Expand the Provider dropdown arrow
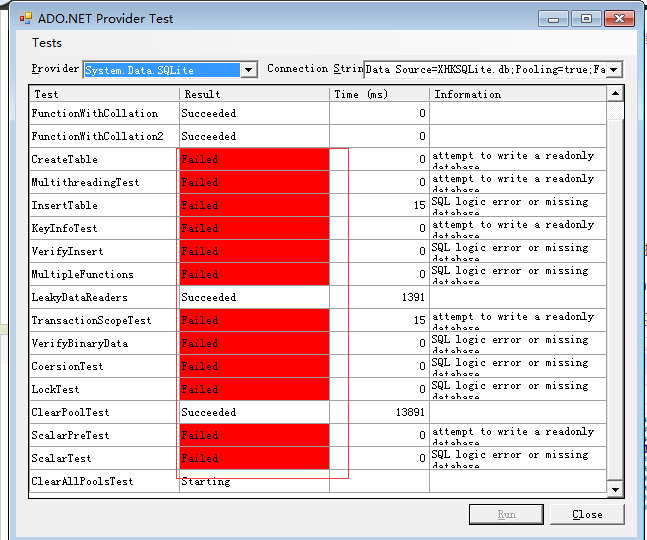 tap(248, 70)
